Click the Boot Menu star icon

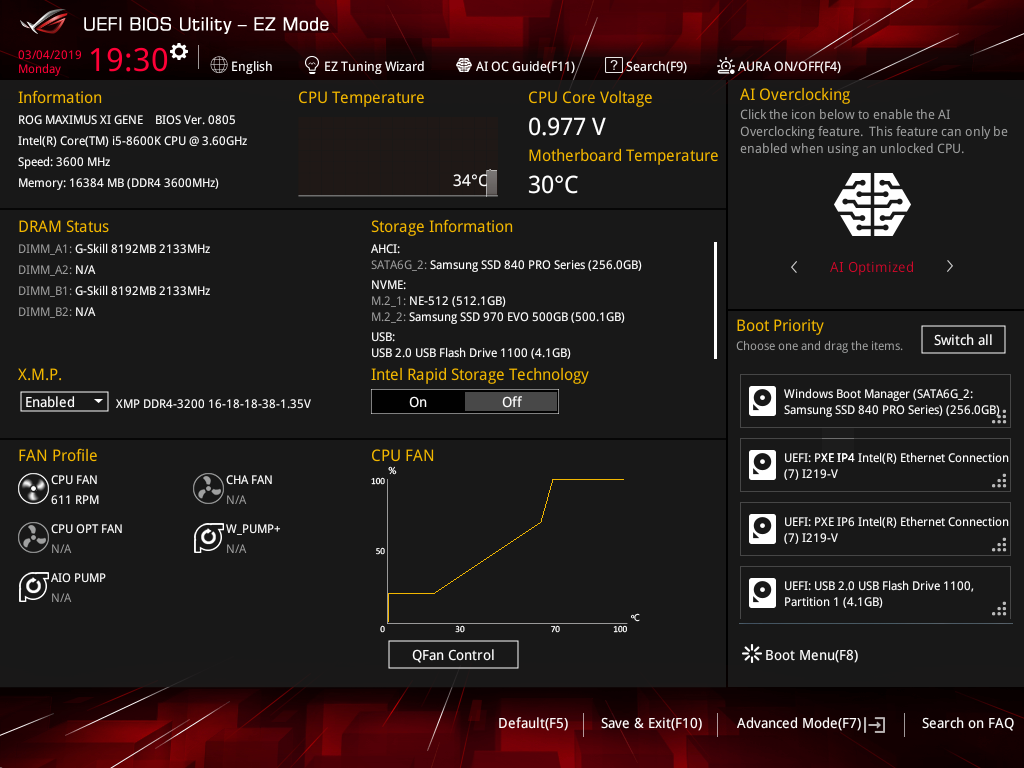(x=752, y=654)
